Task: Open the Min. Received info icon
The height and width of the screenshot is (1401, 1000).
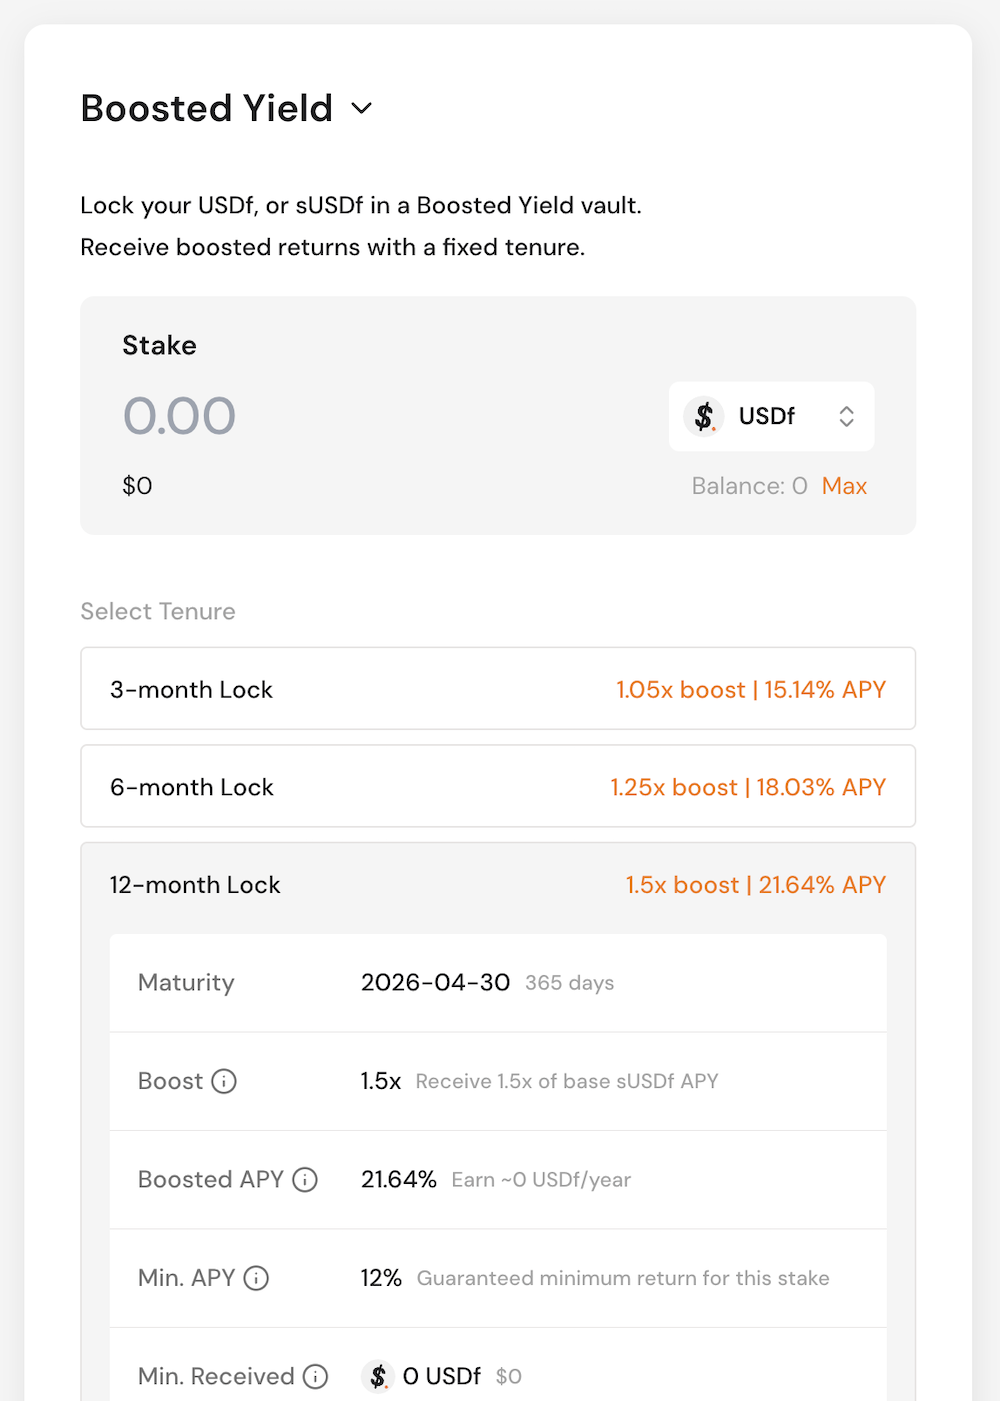Action: point(317,1376)
